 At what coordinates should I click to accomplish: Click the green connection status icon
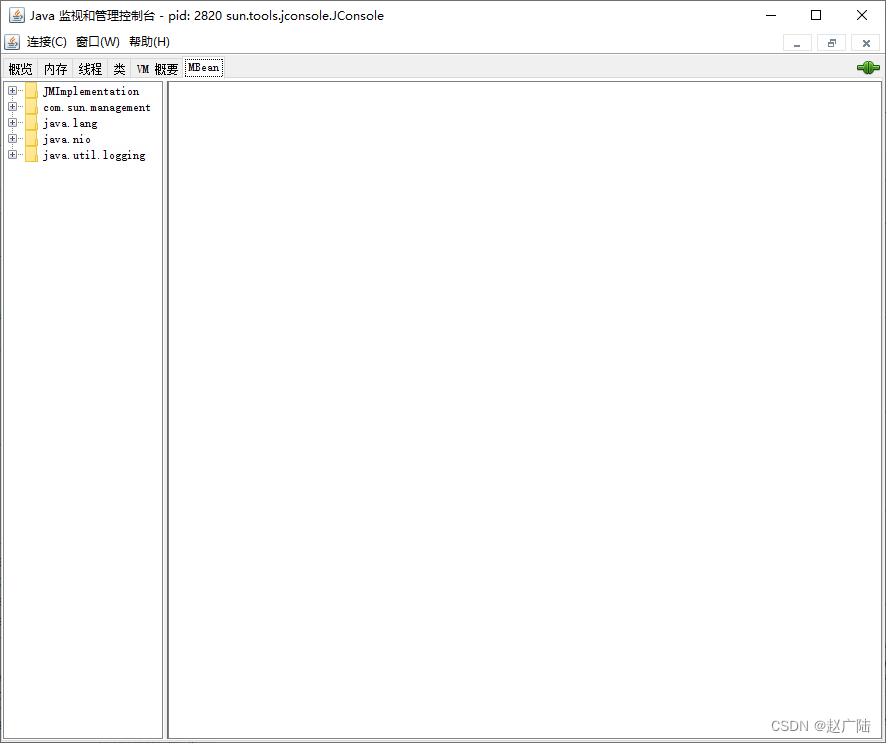[x=868, y=68]
